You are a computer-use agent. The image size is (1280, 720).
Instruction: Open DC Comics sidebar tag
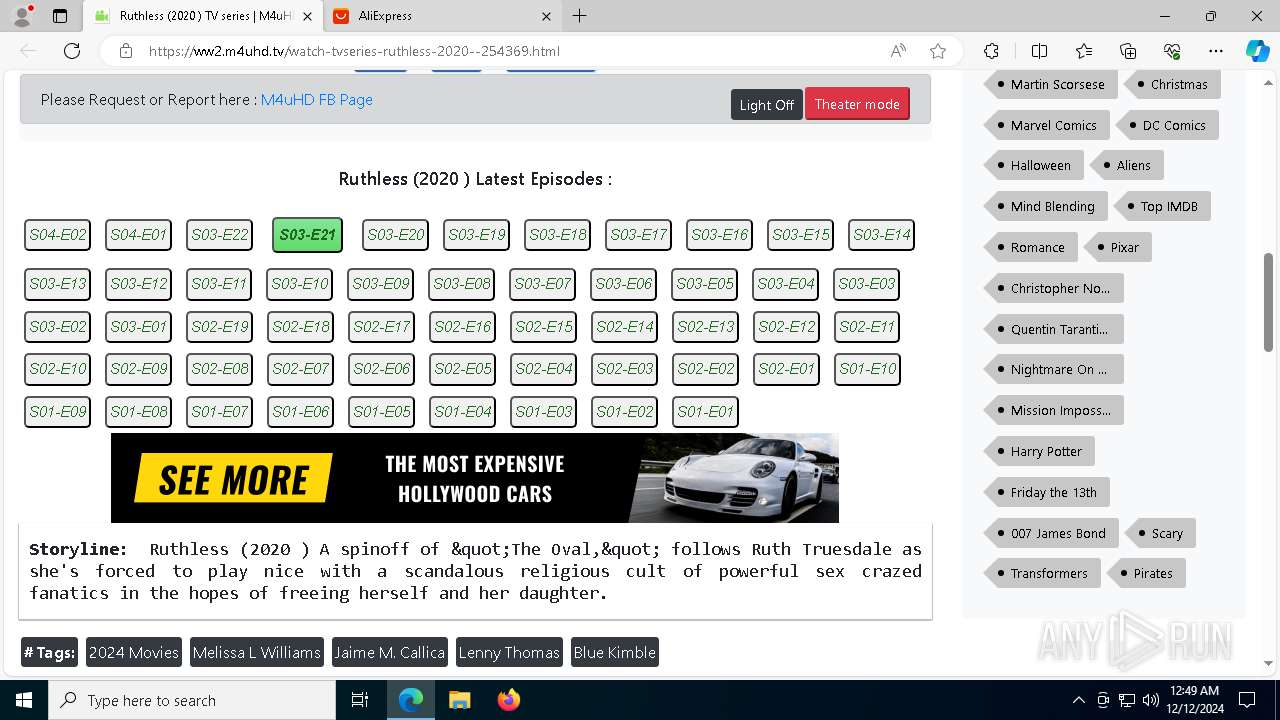coord(1166,126)
